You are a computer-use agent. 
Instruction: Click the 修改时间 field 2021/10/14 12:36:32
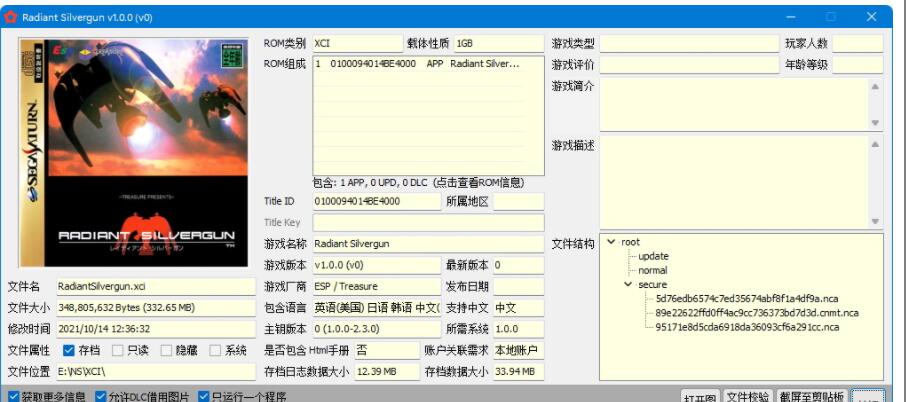(156, 329)
